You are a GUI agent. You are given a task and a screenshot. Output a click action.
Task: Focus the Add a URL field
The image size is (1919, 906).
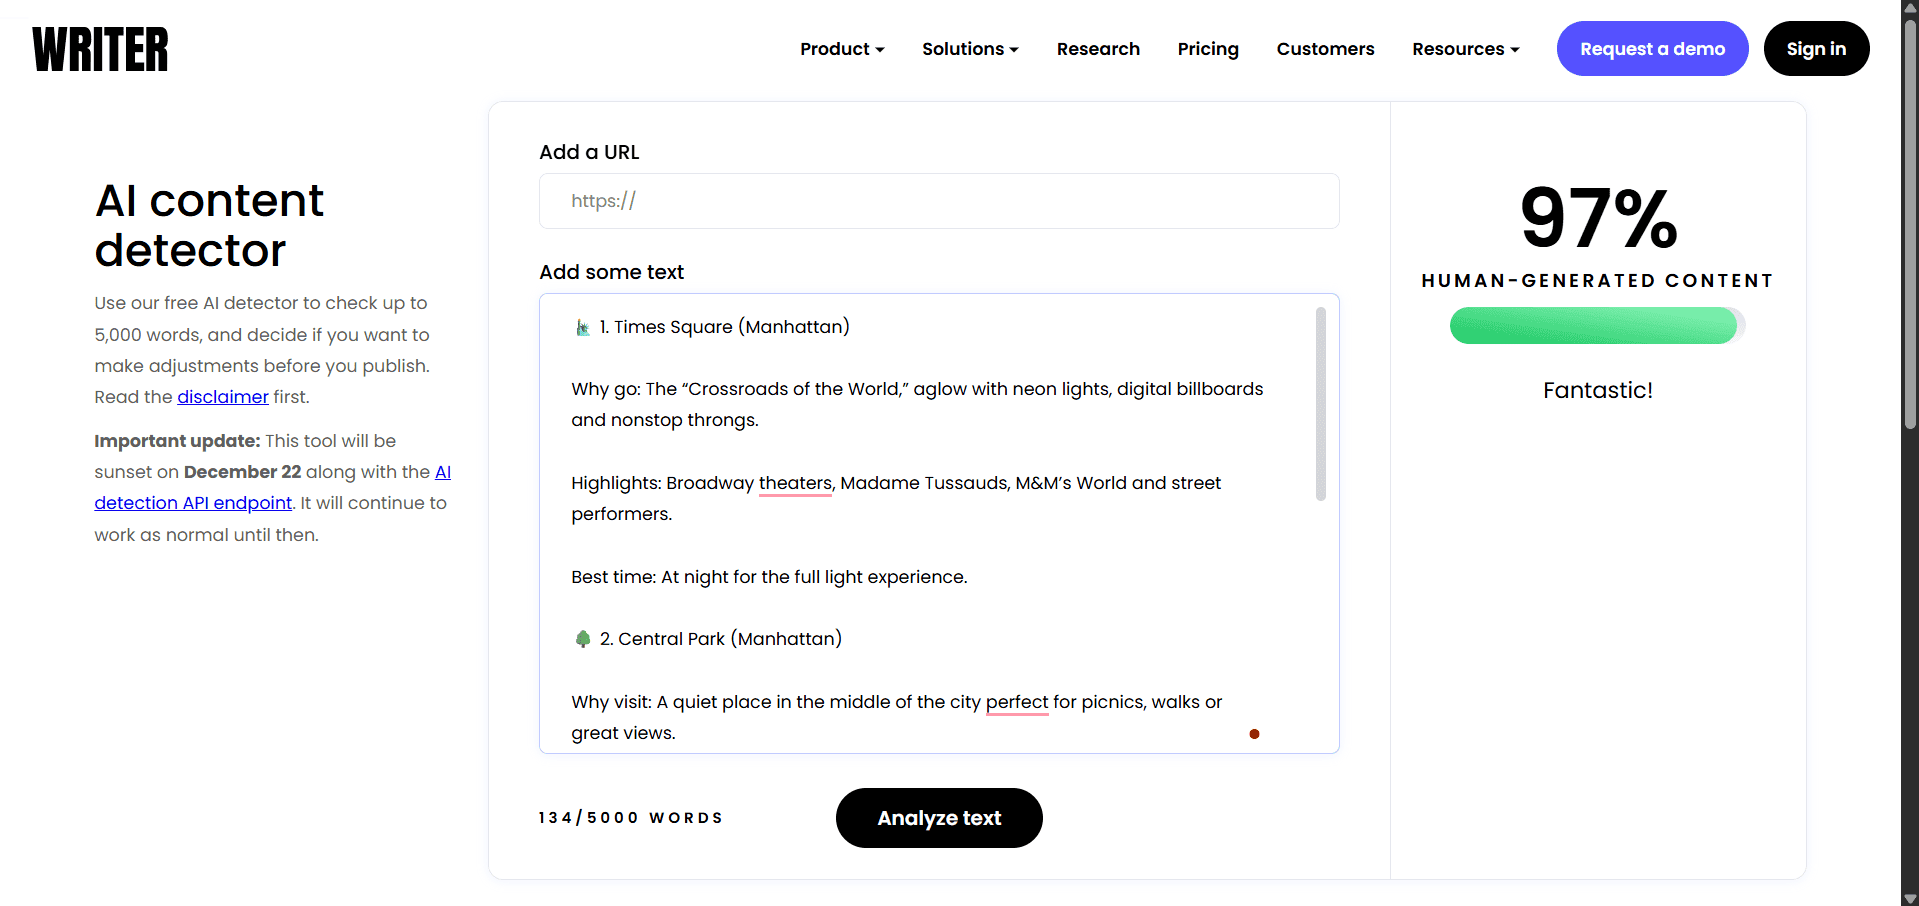click(939, 201)
